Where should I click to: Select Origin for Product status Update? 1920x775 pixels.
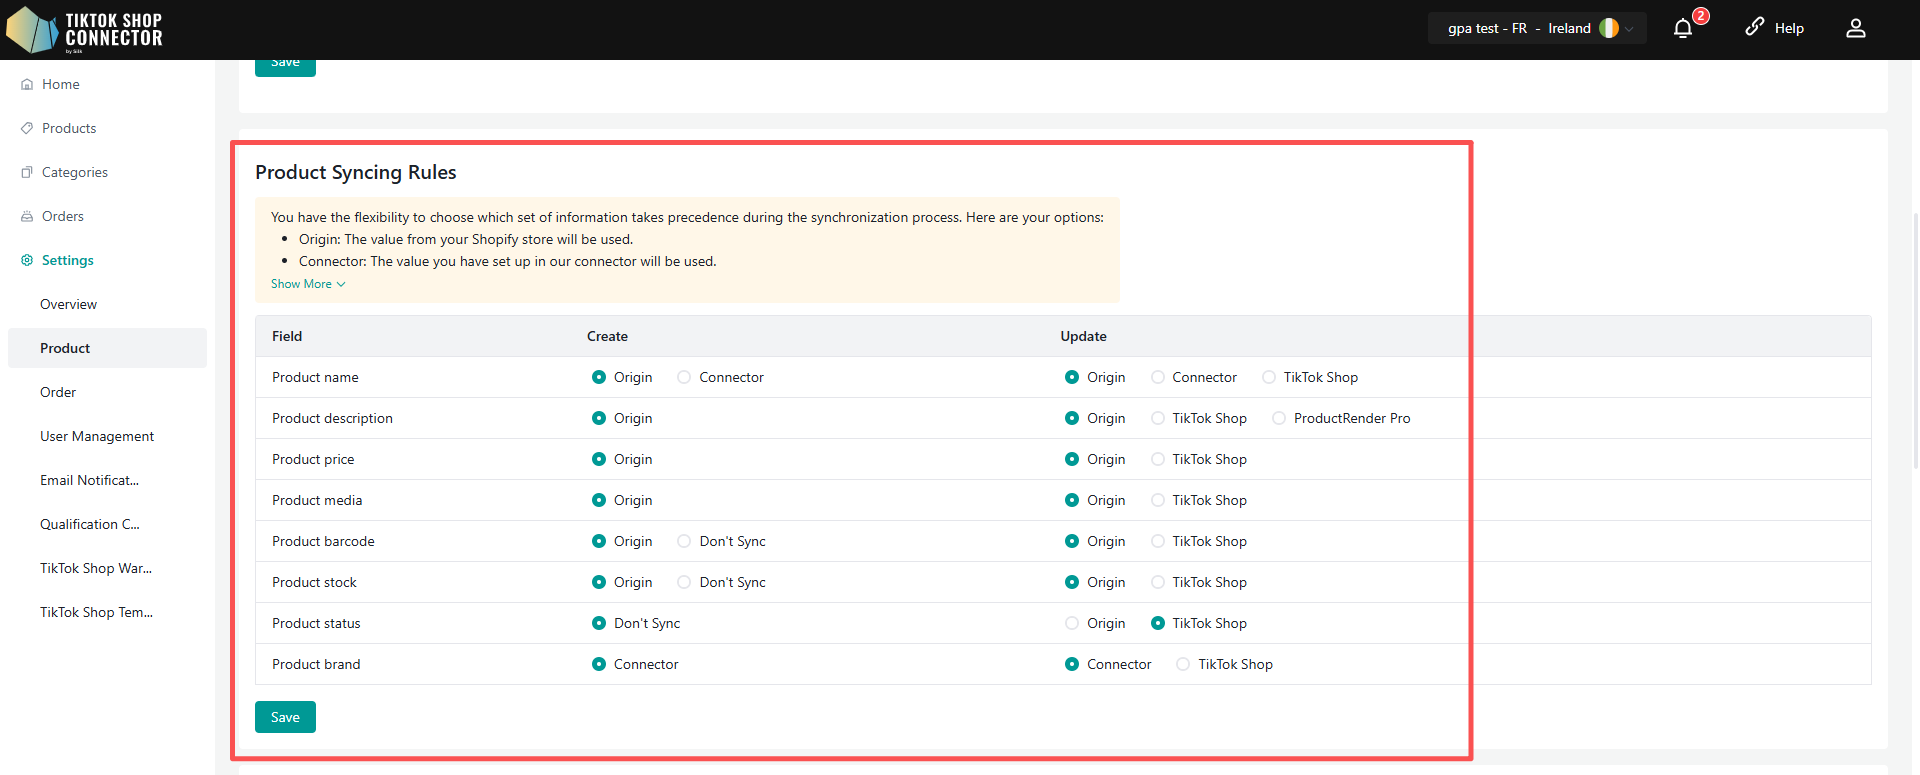click(x=1072, y=623)
